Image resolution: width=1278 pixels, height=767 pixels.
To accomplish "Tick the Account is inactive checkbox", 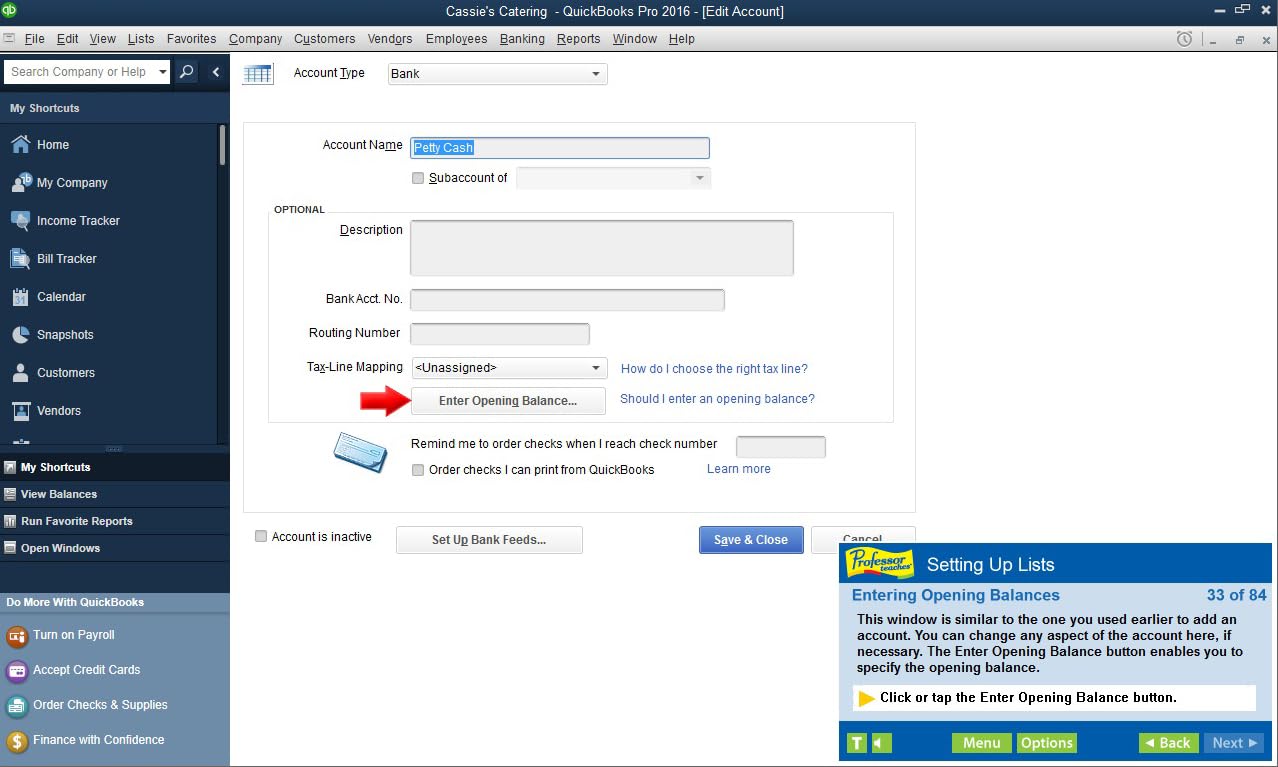I will tap(261, 537).
